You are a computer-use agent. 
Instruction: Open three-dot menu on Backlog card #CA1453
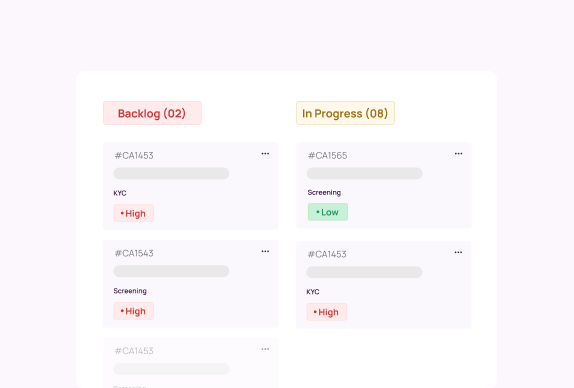265,154
